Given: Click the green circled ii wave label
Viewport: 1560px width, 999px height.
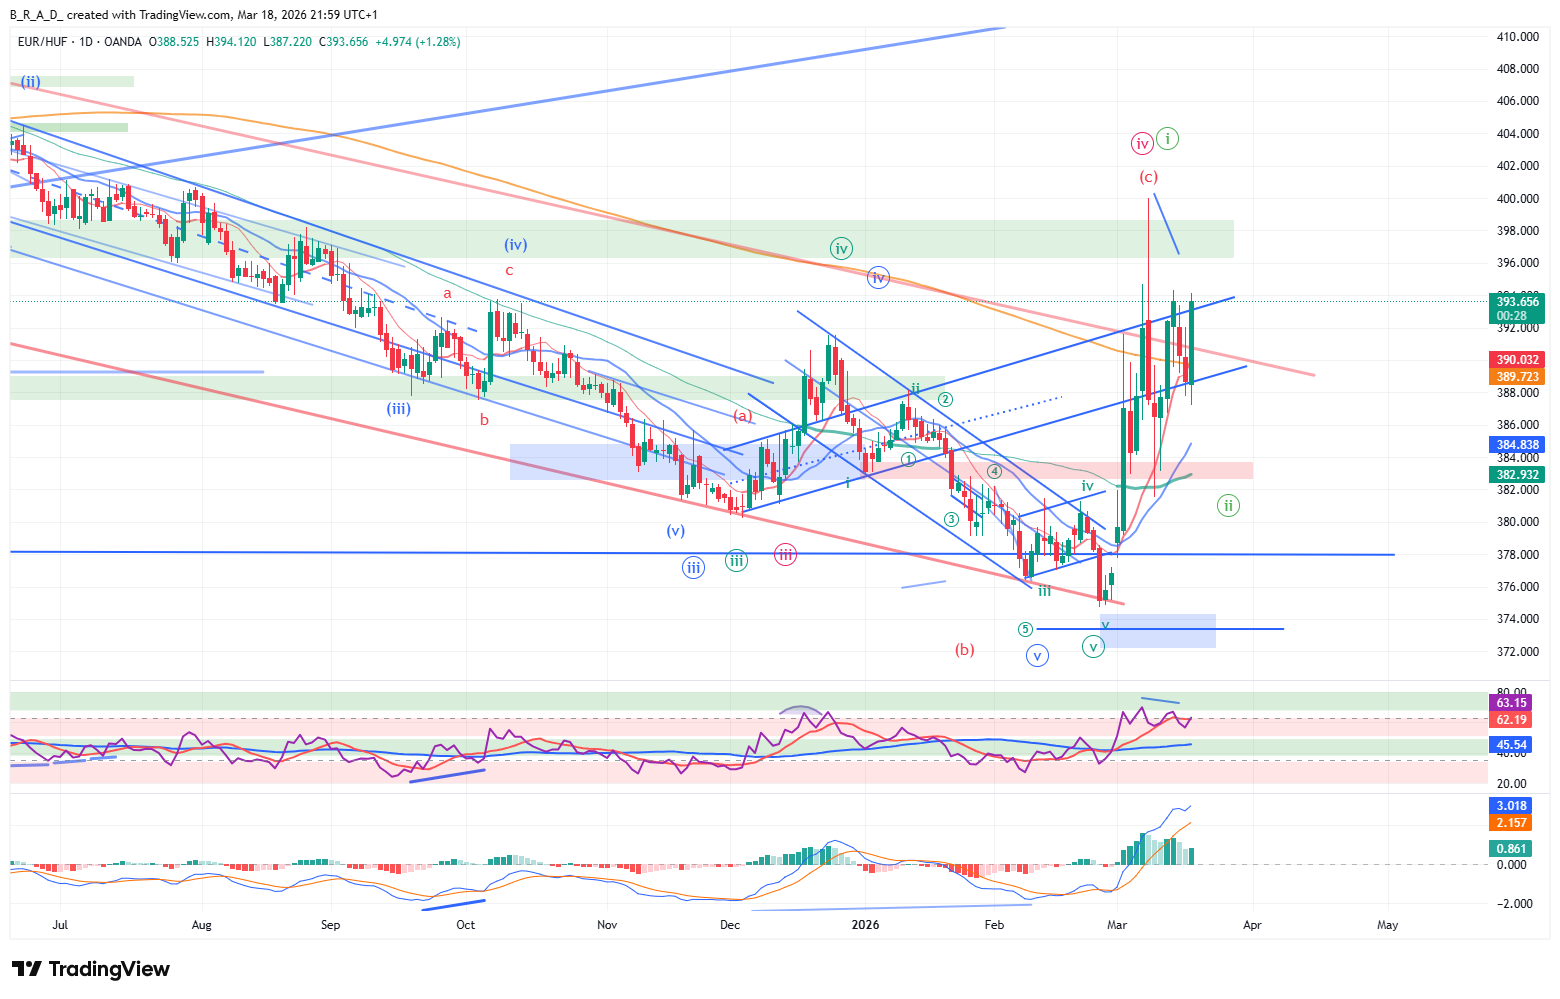Looking at the screenshot, I should tap(1228, 505).
